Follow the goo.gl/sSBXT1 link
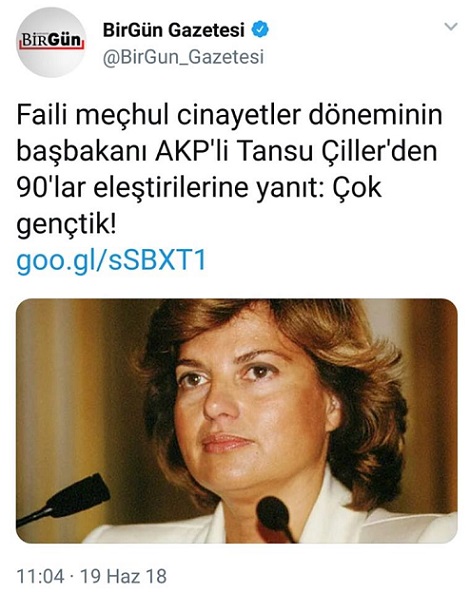470x593 pixels. (112, 261)
